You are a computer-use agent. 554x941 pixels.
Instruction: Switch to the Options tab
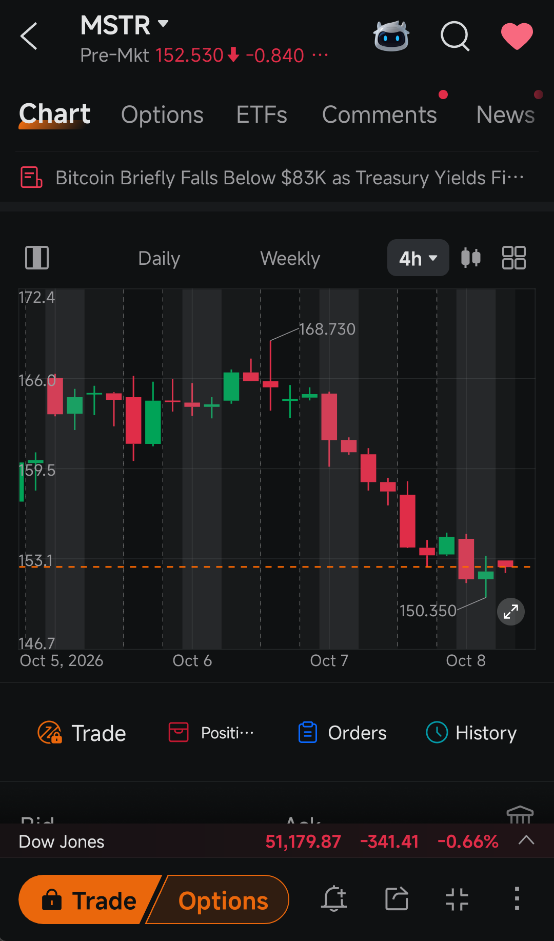(162, 115)
